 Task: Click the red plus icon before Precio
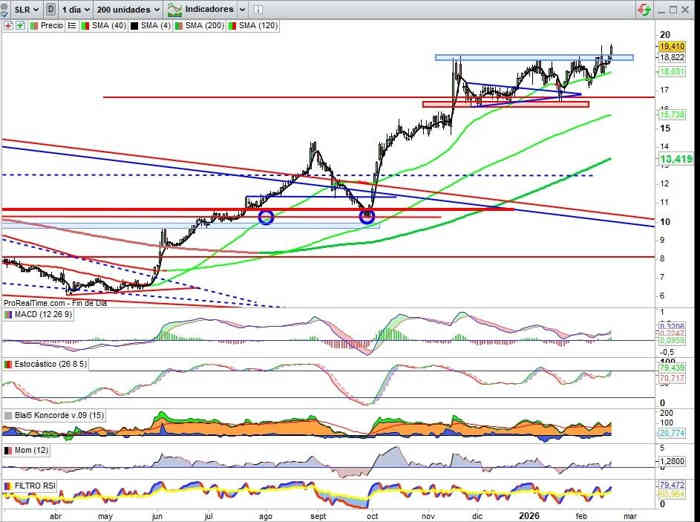point(8,24)
